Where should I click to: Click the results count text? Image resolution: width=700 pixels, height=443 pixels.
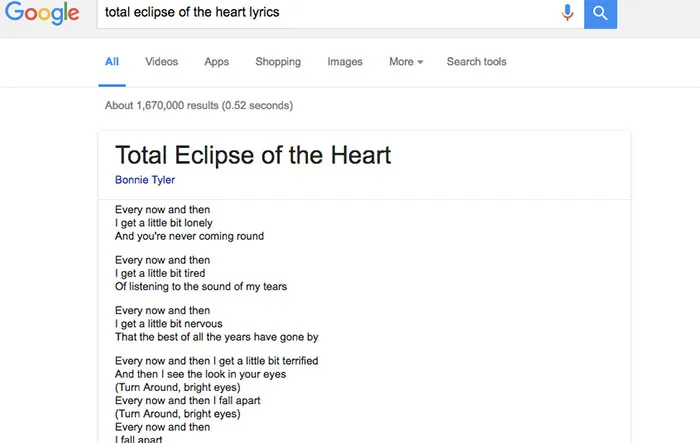coord(198,105)
